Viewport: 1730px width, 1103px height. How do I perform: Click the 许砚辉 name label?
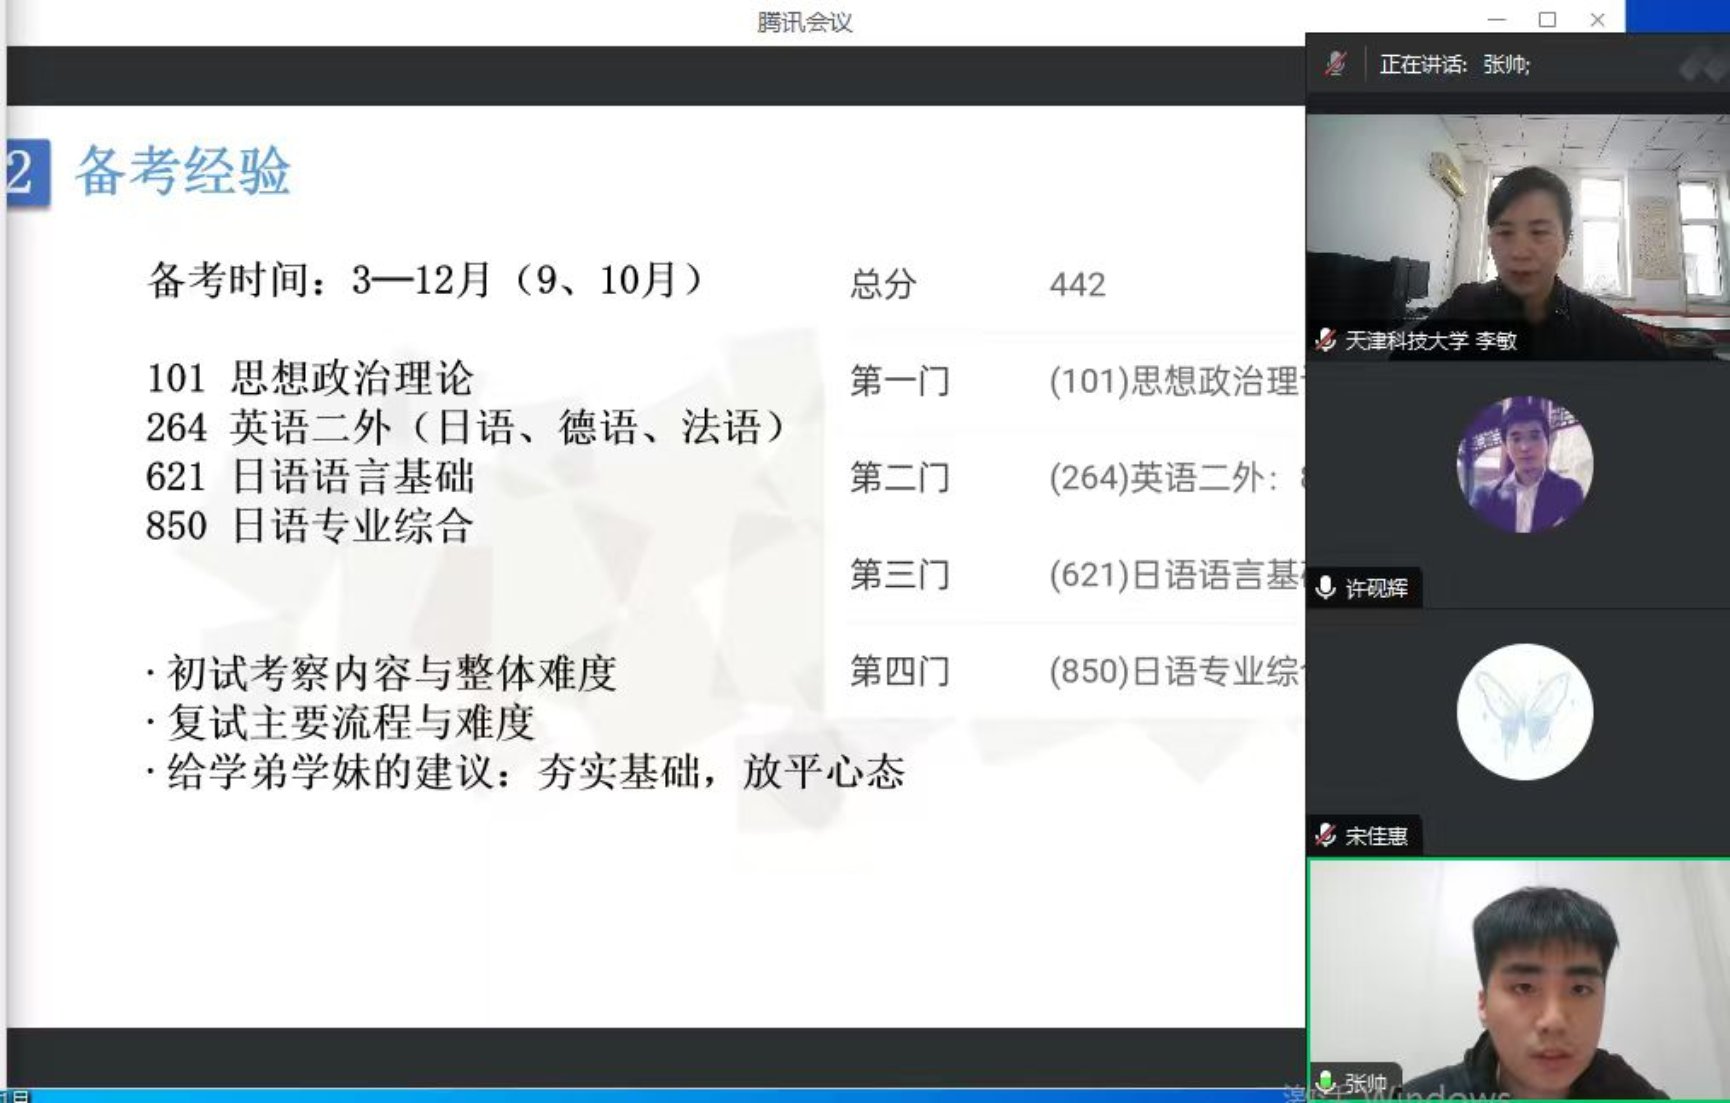click(1376, 588)
